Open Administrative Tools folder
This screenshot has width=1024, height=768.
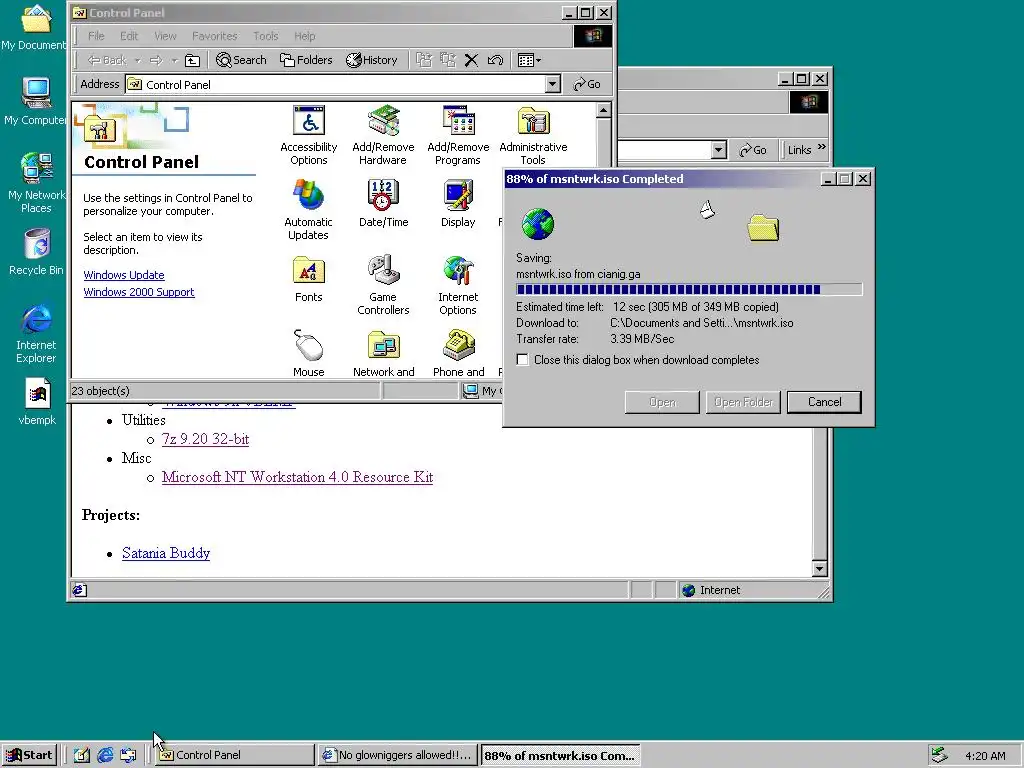533,135
